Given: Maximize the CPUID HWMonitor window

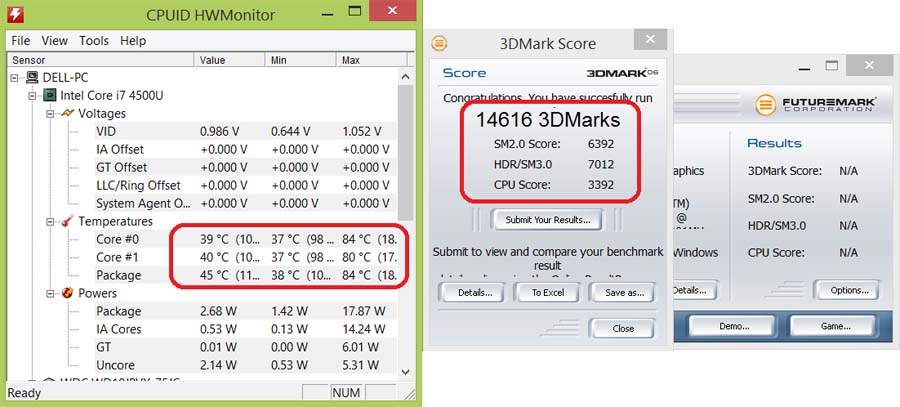Looking at the screenshot, I should click(355, 11).
